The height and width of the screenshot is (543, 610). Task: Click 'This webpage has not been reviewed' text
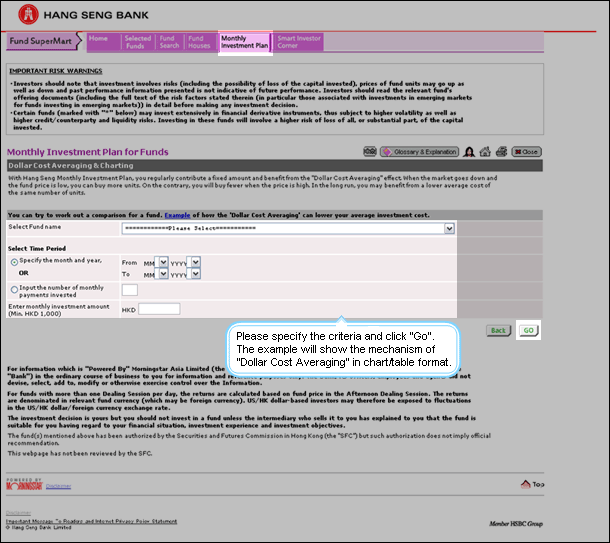[80, 454]
